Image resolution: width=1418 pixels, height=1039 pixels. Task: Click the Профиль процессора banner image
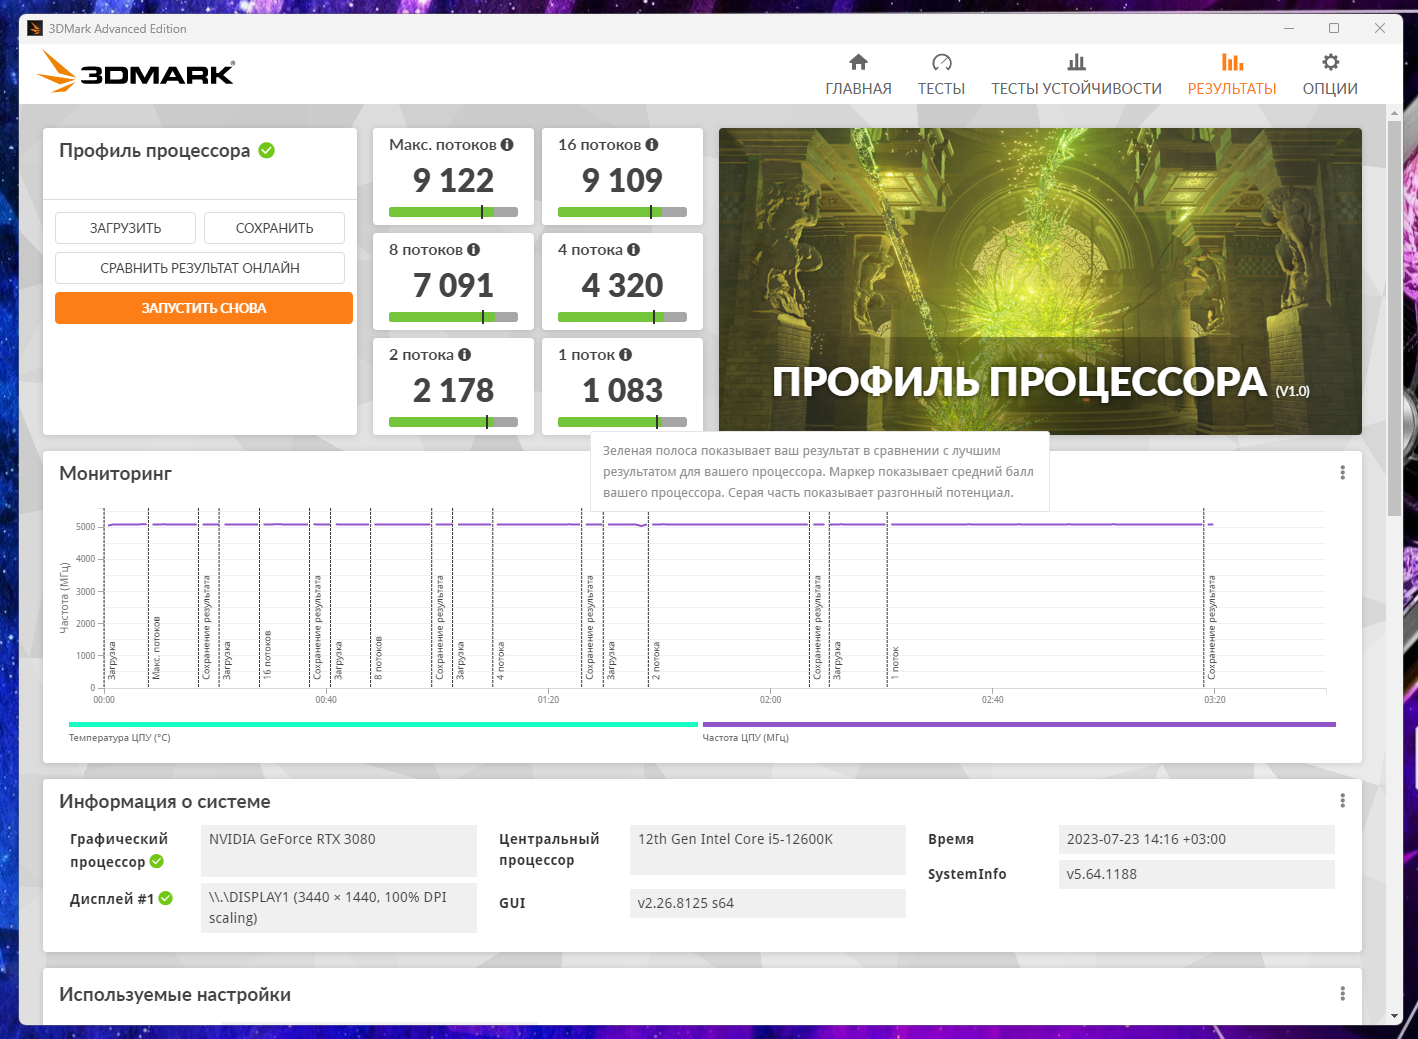pyautogui.click(x=1040, y=281)
